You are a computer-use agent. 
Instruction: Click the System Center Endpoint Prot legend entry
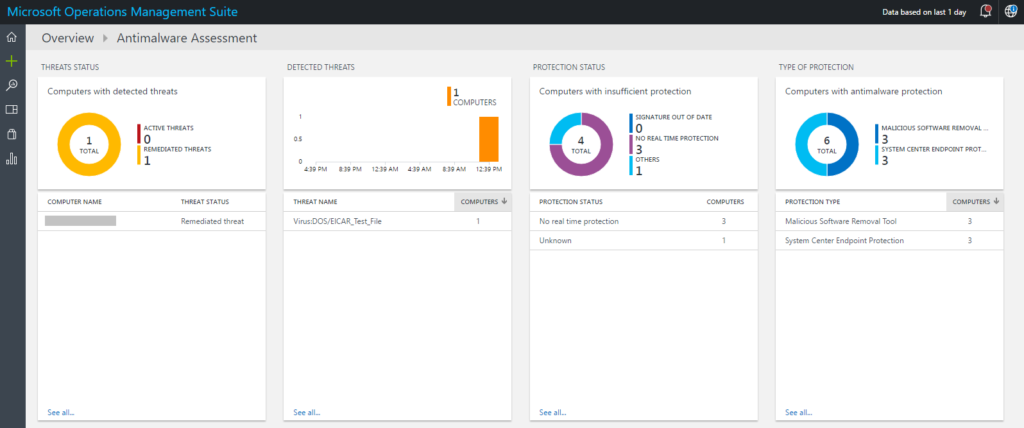pyautogui.click(x=931, y=156)
